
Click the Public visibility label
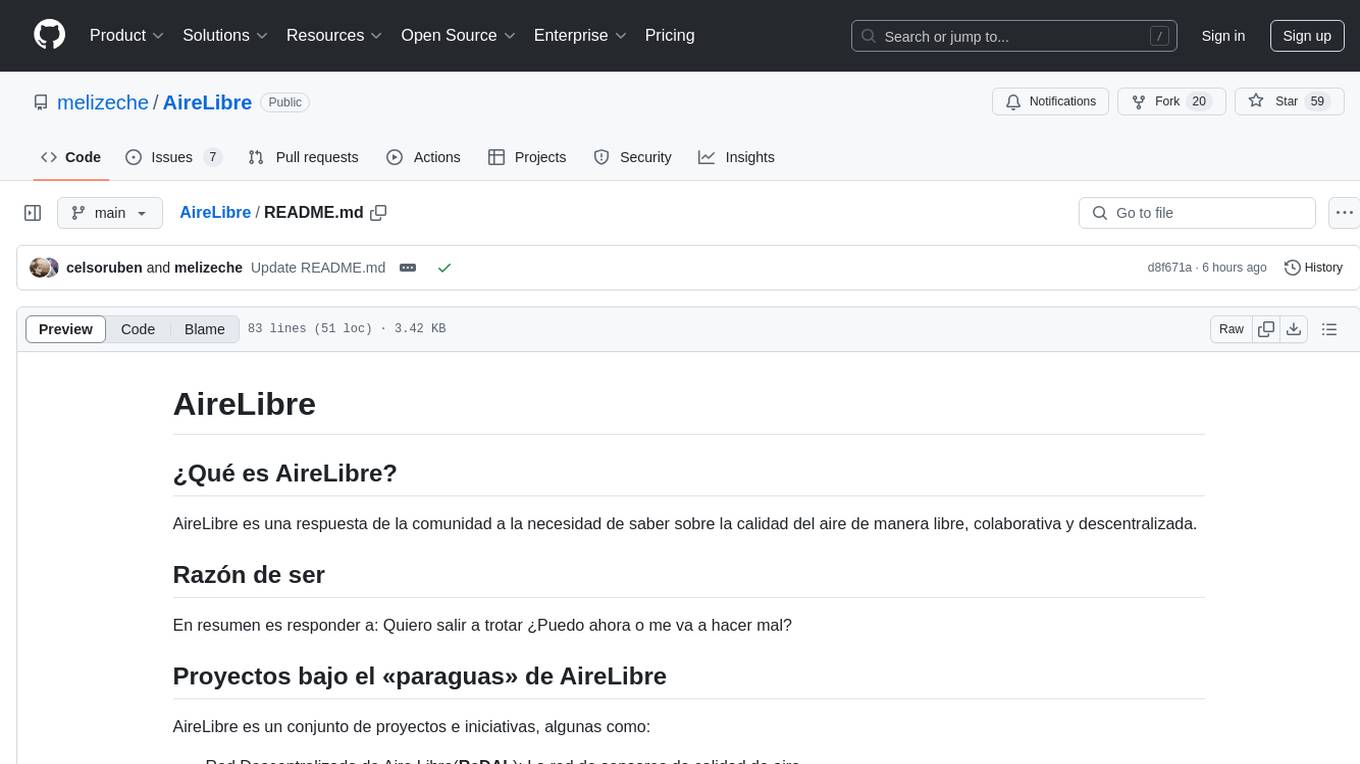click(285, 102)
